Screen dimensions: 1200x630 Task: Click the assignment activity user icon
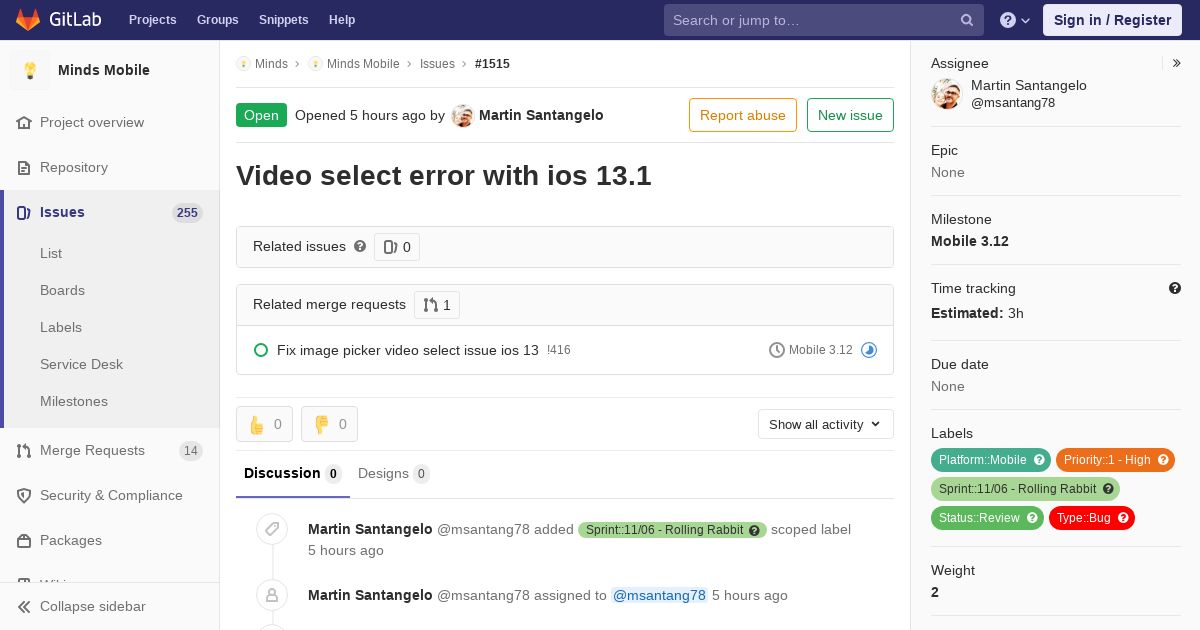point(272,596)
